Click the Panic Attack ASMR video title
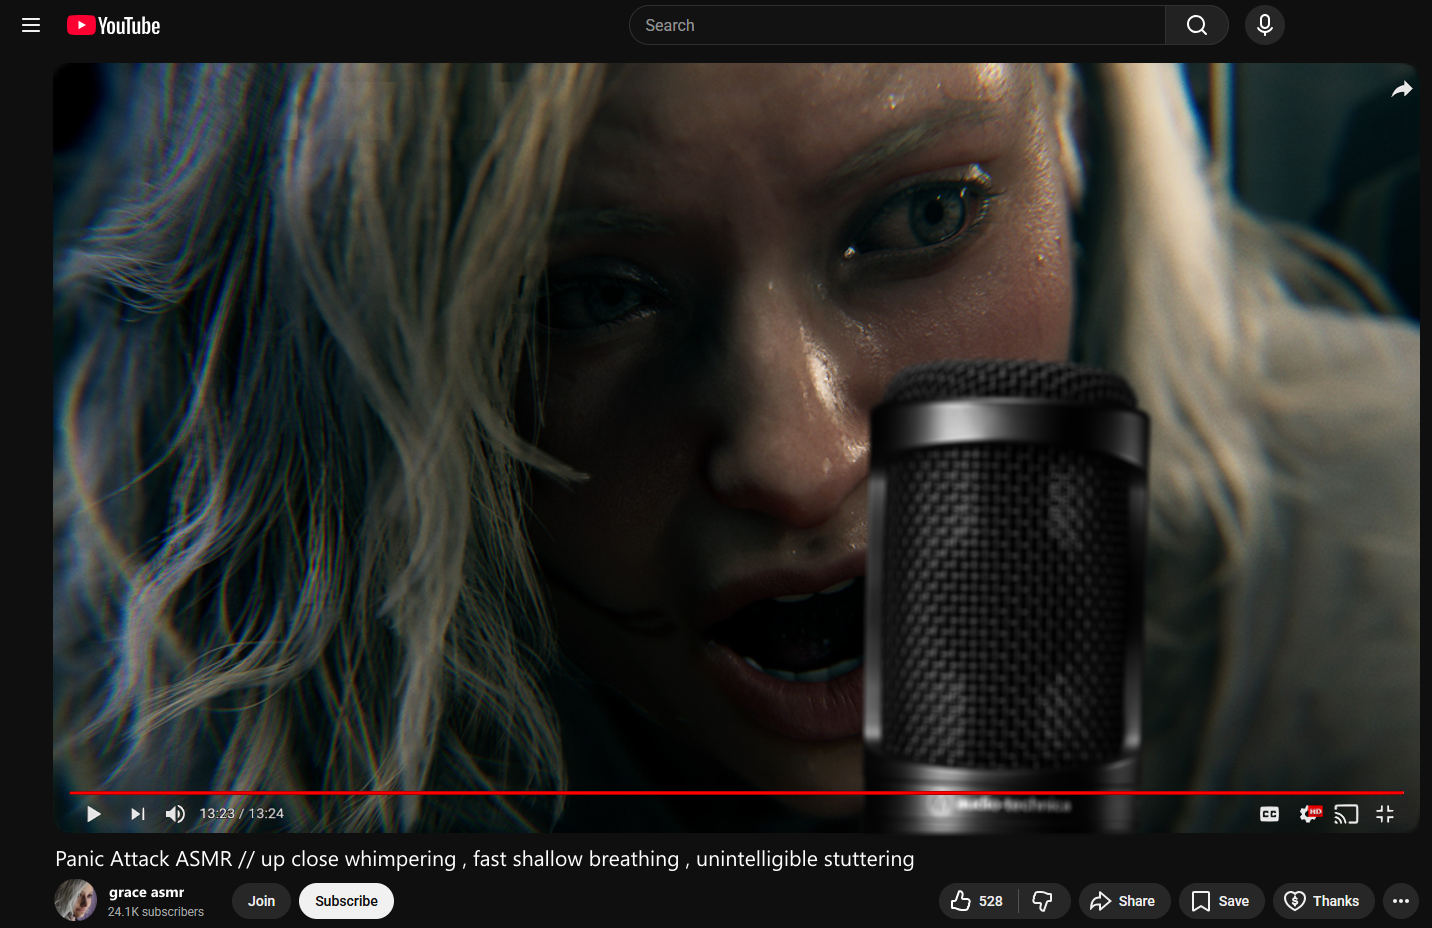 coord(485,859)
